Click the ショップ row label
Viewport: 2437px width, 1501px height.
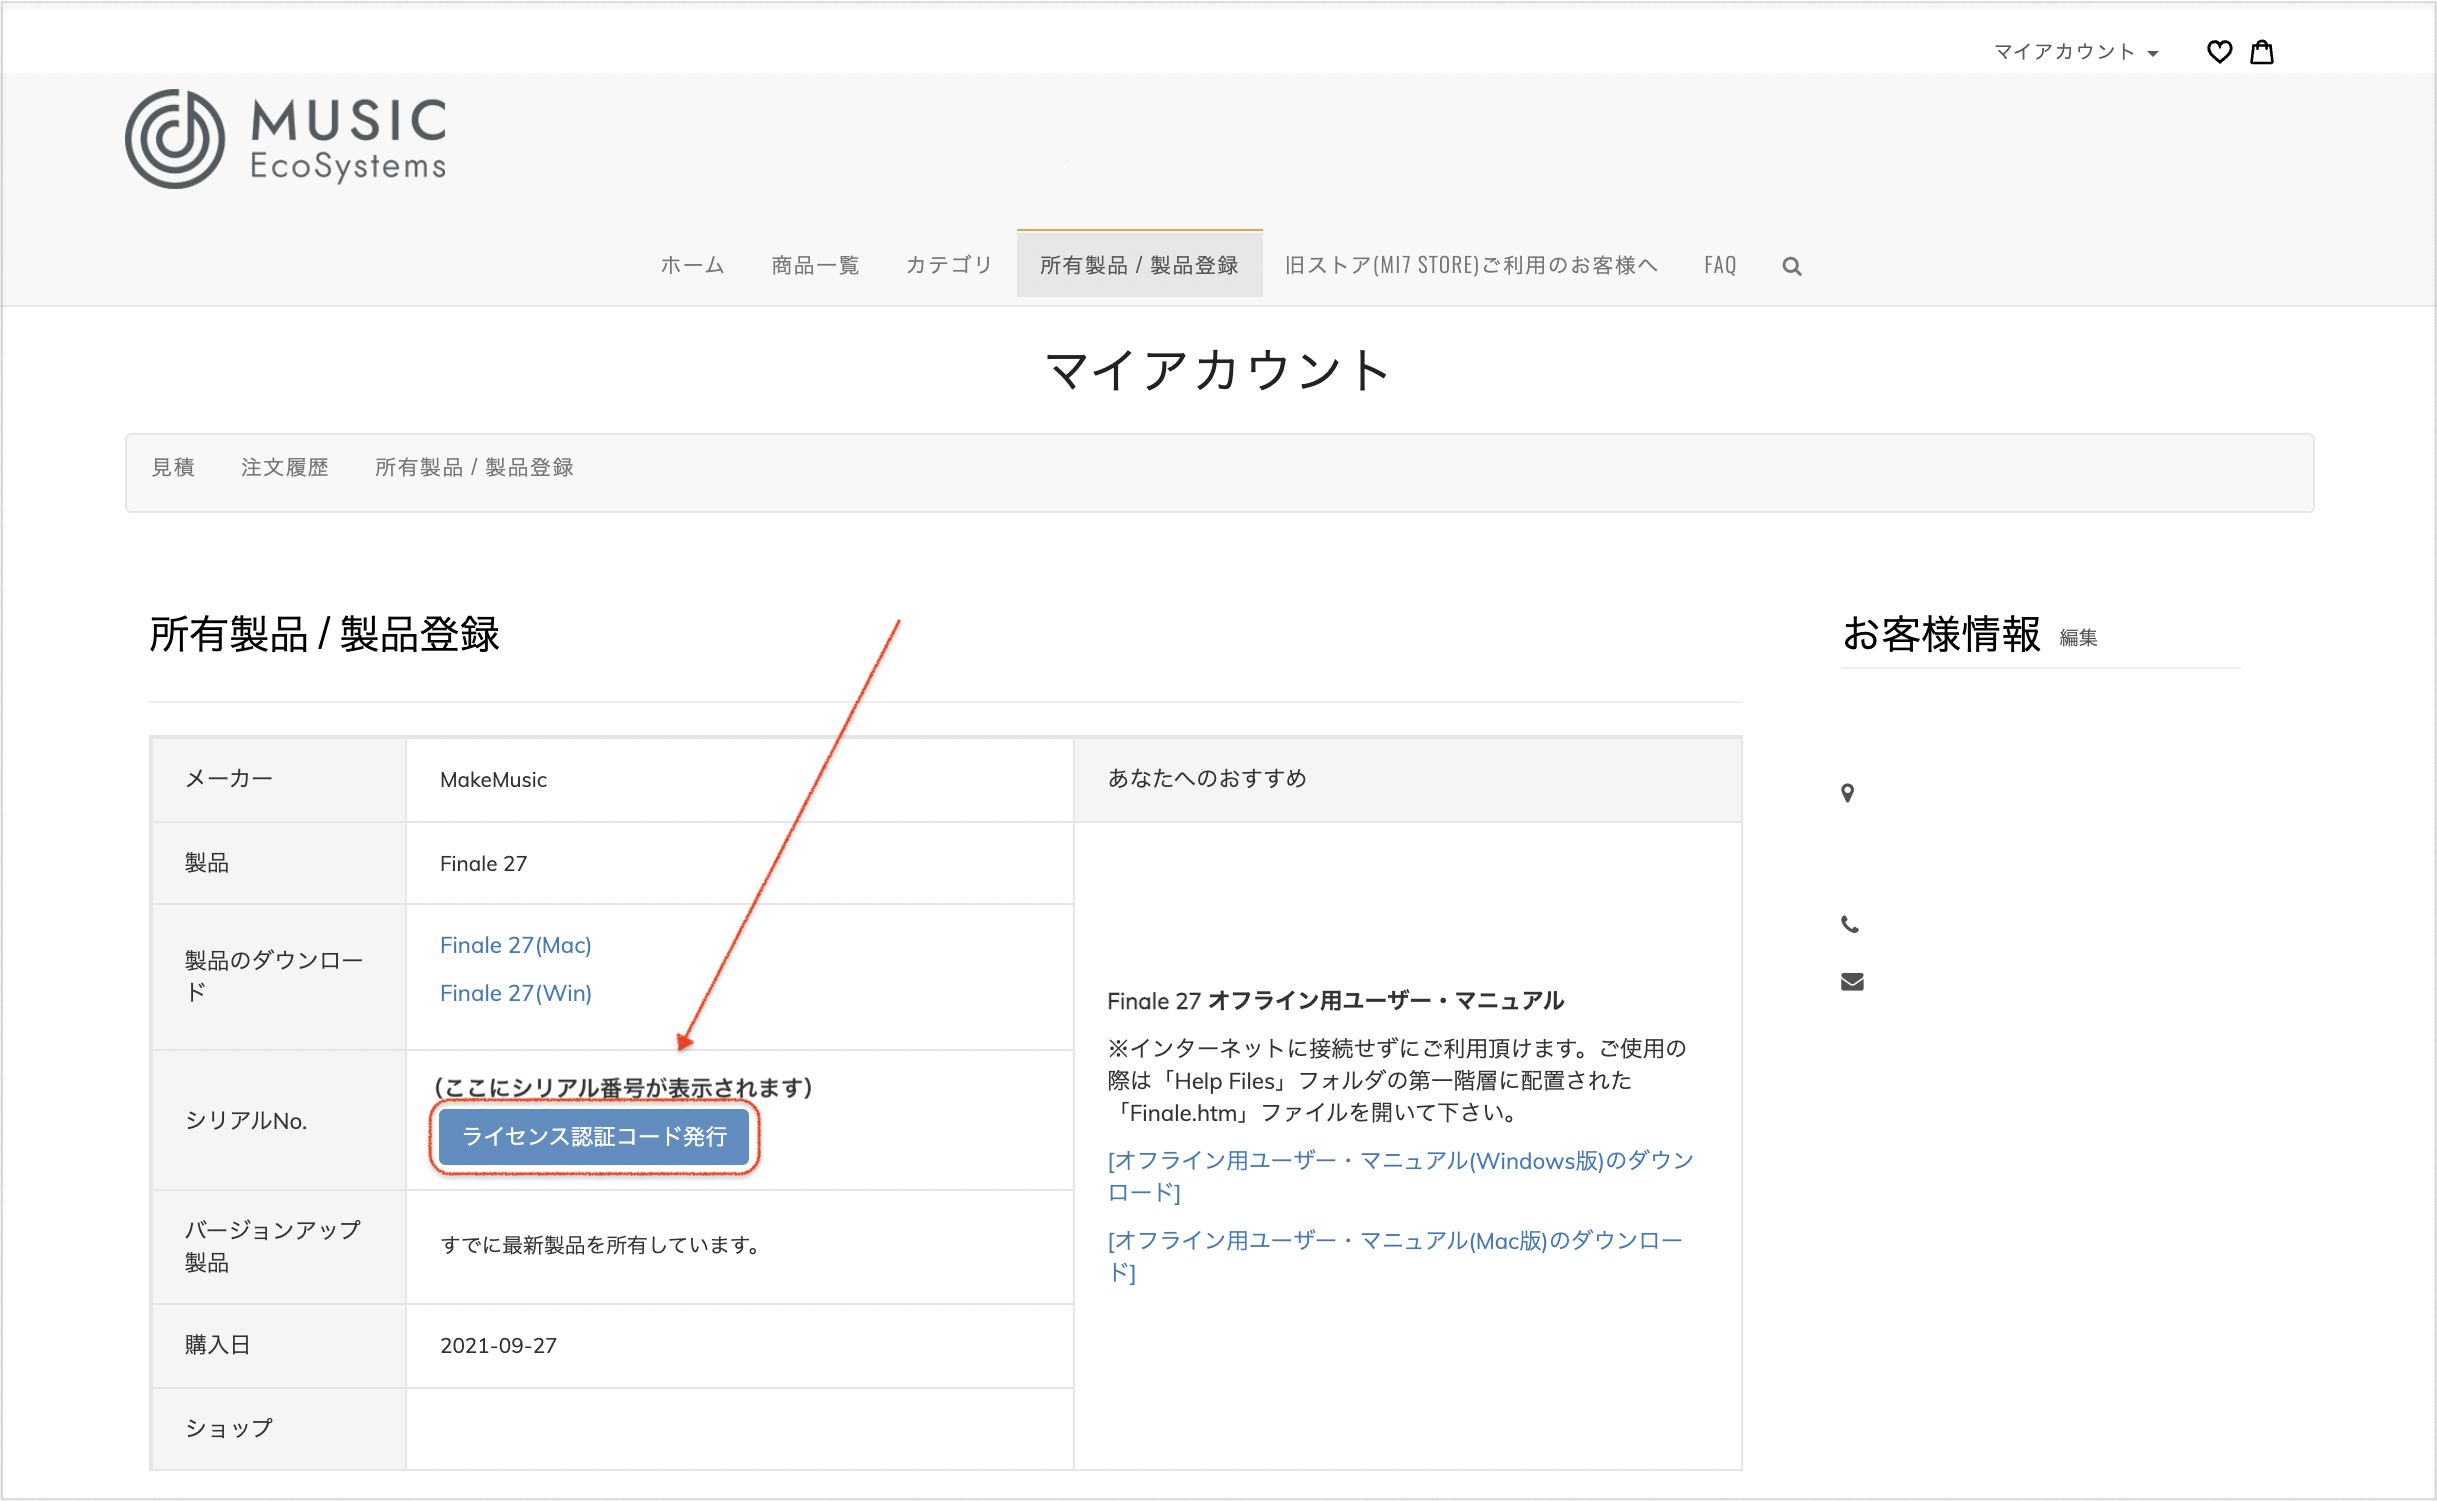pos(229,1428)
